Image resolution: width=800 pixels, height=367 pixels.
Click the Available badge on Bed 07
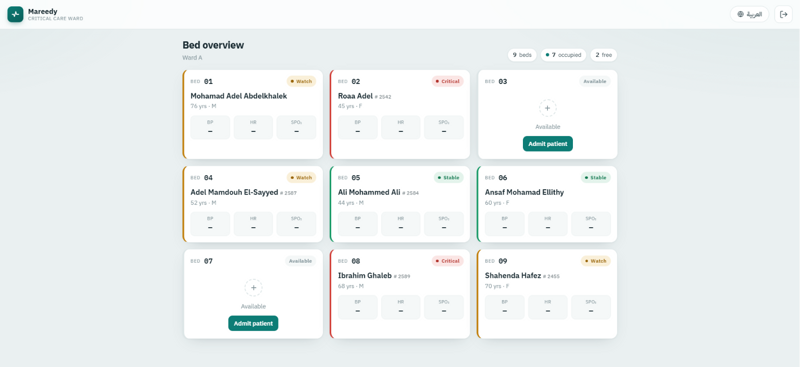(301, 261)
